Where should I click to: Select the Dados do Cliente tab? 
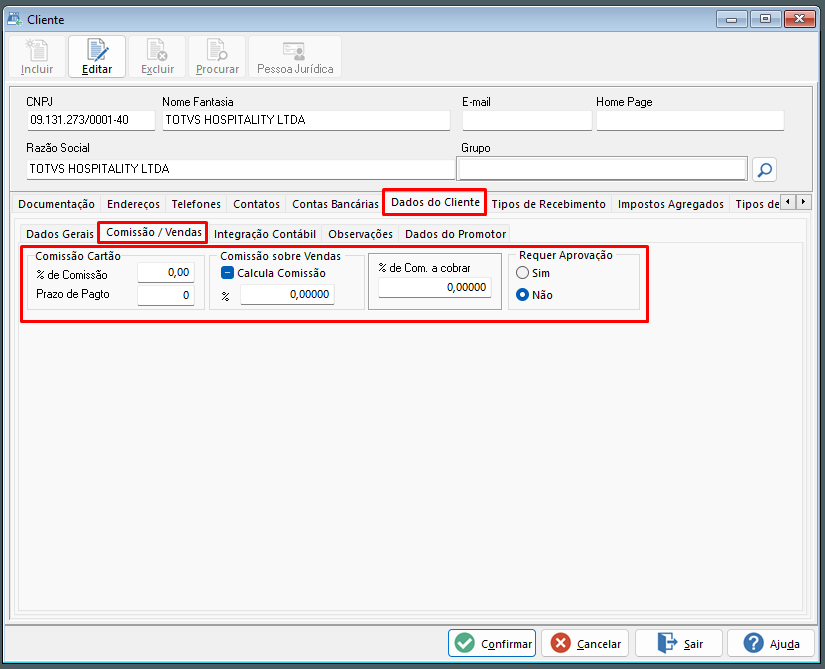coord(435,202)
